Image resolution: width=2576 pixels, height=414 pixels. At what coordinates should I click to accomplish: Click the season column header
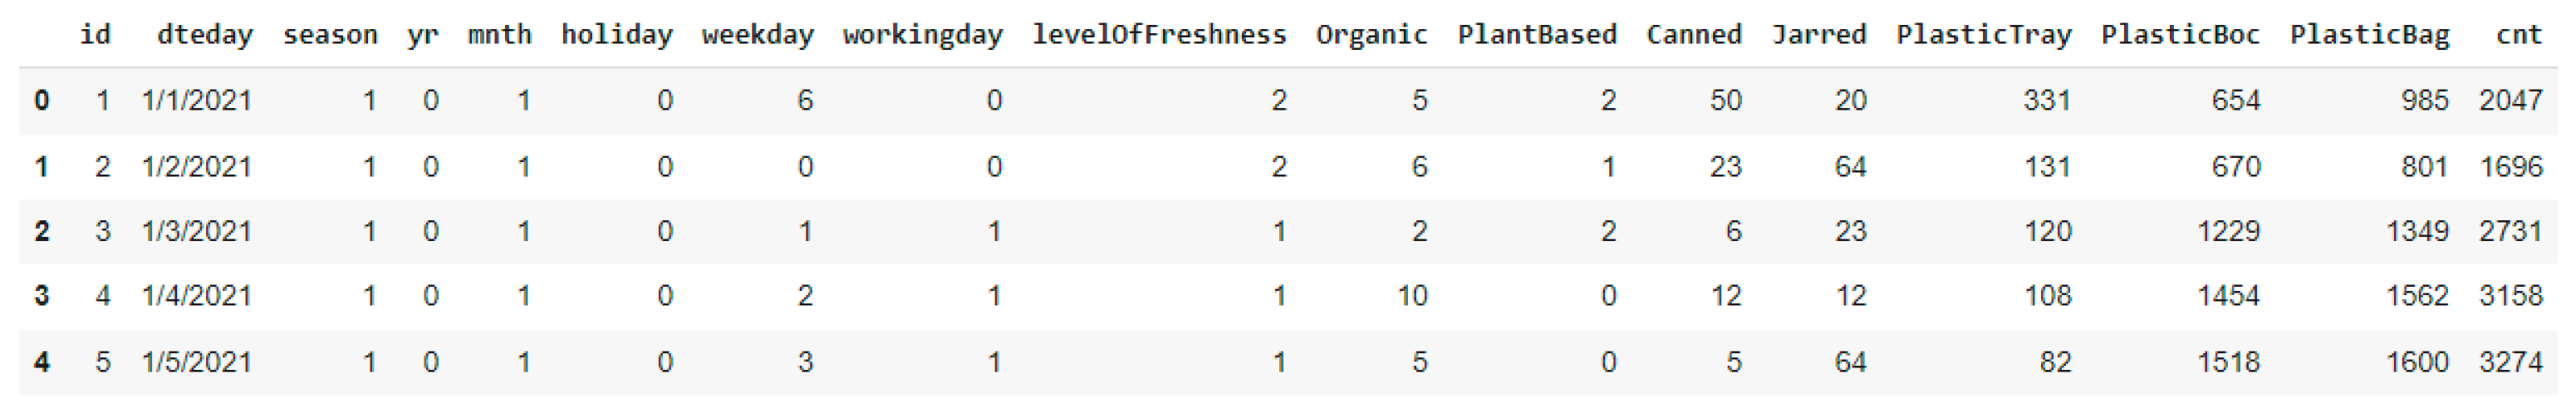coord(330,35)
